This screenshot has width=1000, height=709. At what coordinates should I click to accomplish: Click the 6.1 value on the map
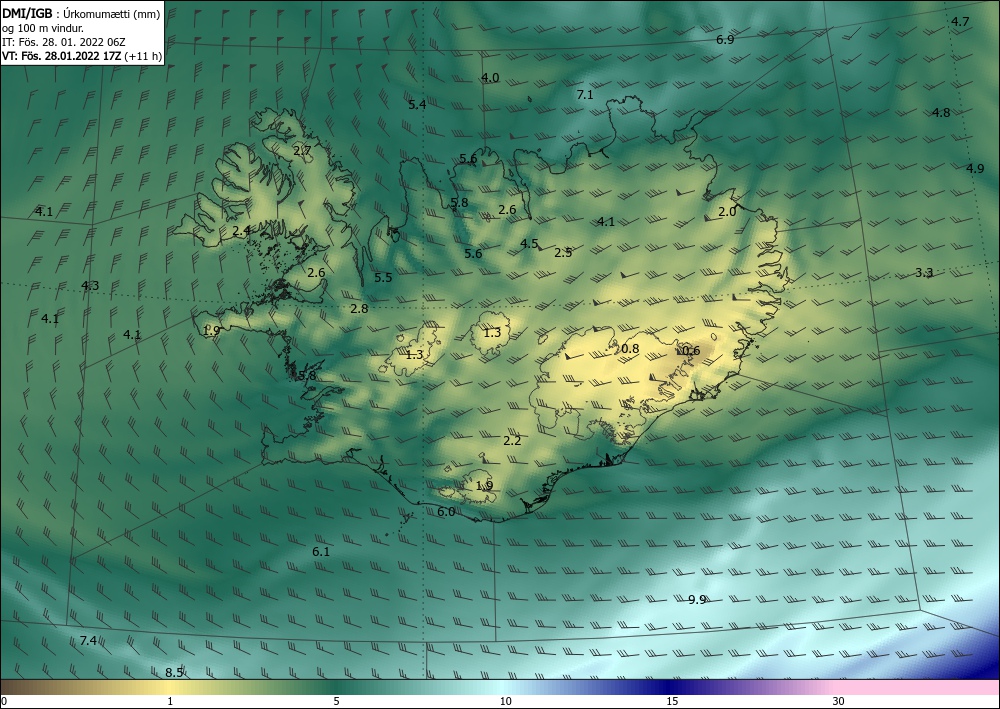[321, 552]
